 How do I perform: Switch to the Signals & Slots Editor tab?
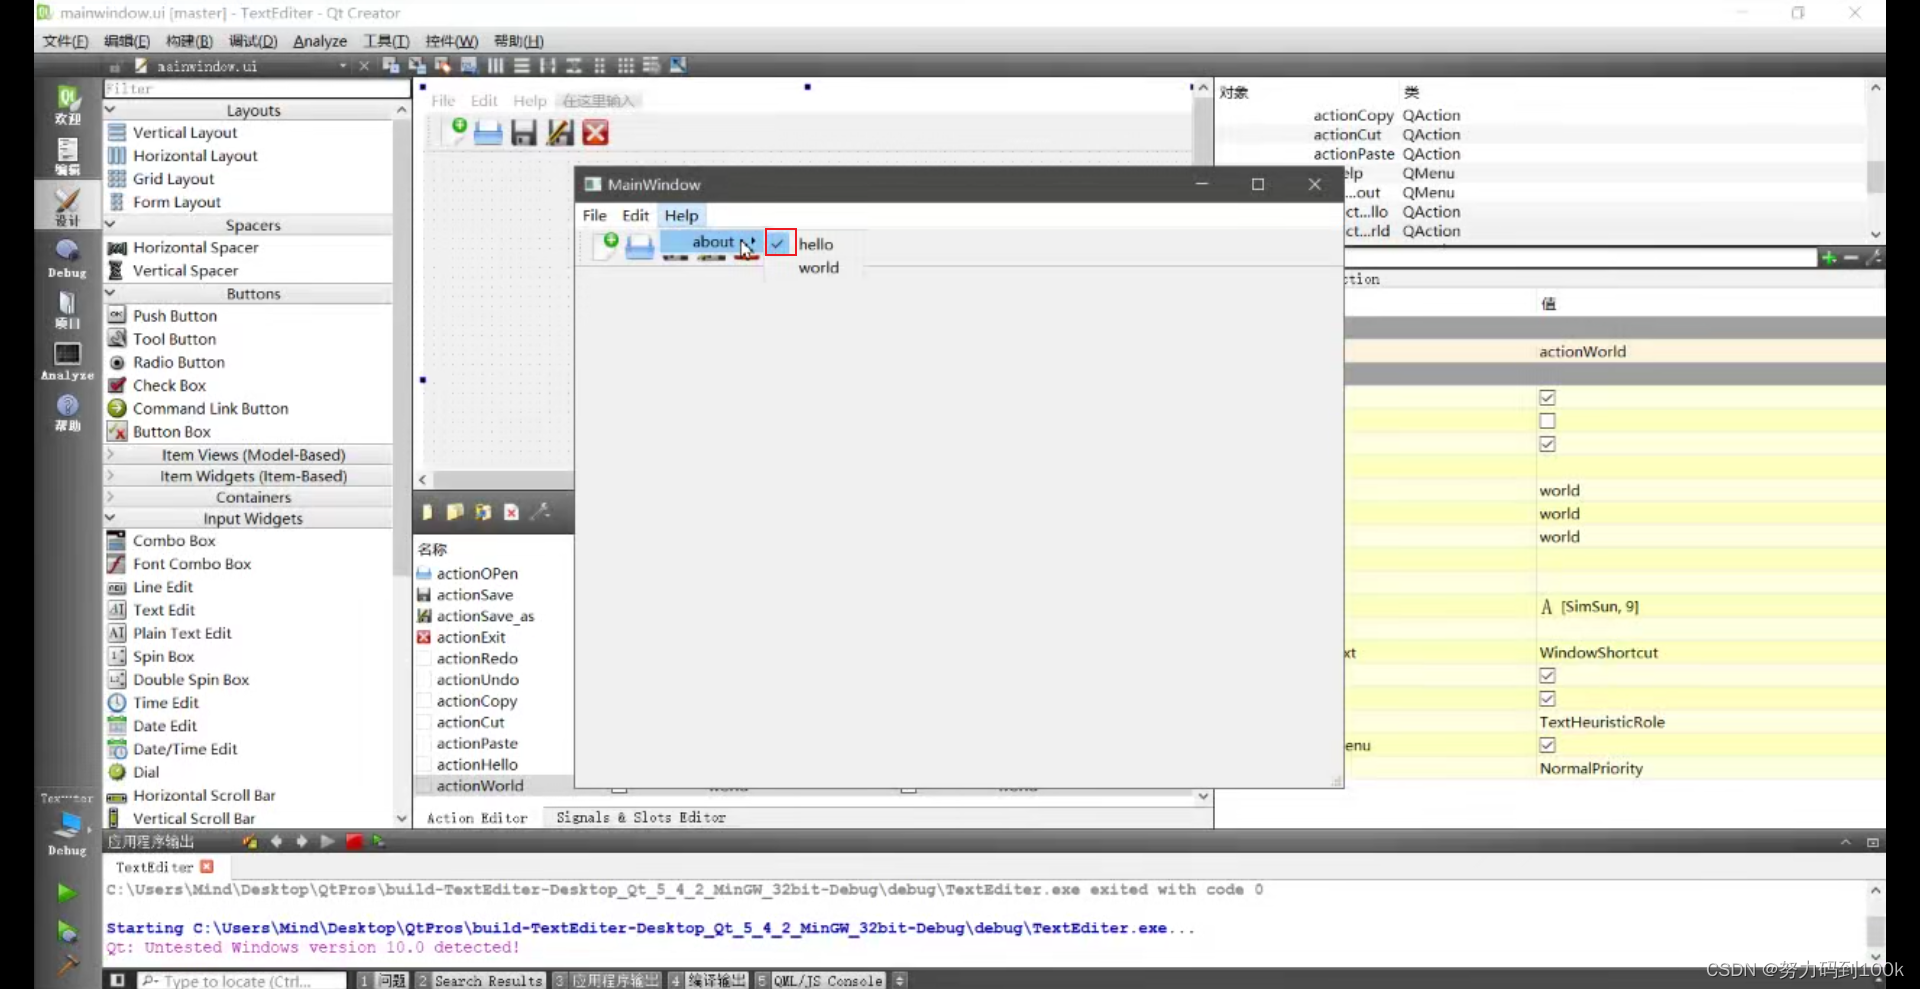click(x=639, y=817)
